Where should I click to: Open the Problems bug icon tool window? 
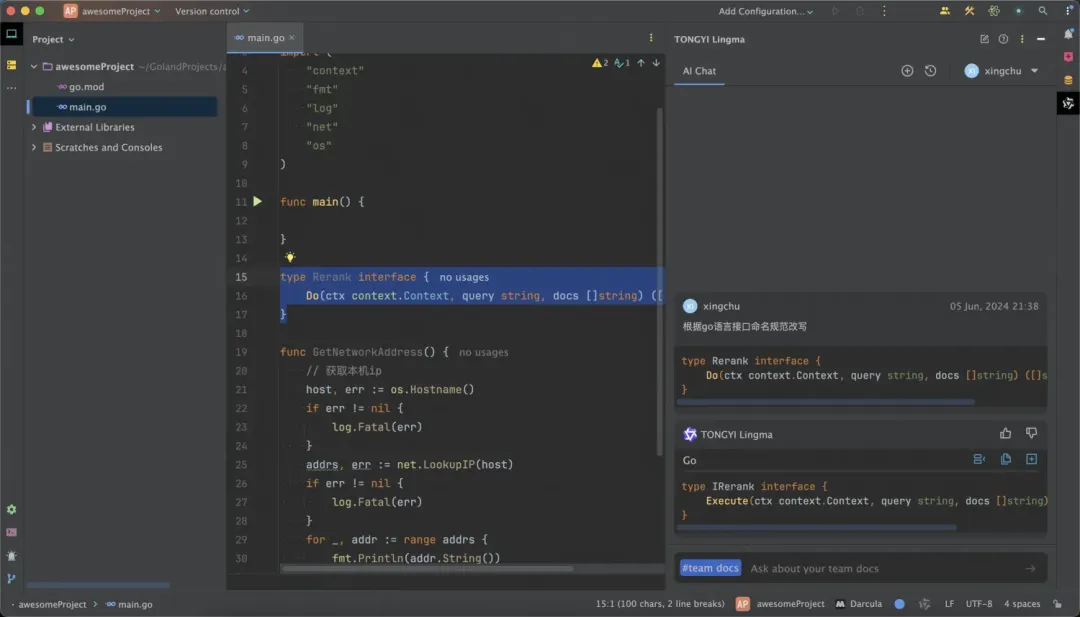[11, 556]
